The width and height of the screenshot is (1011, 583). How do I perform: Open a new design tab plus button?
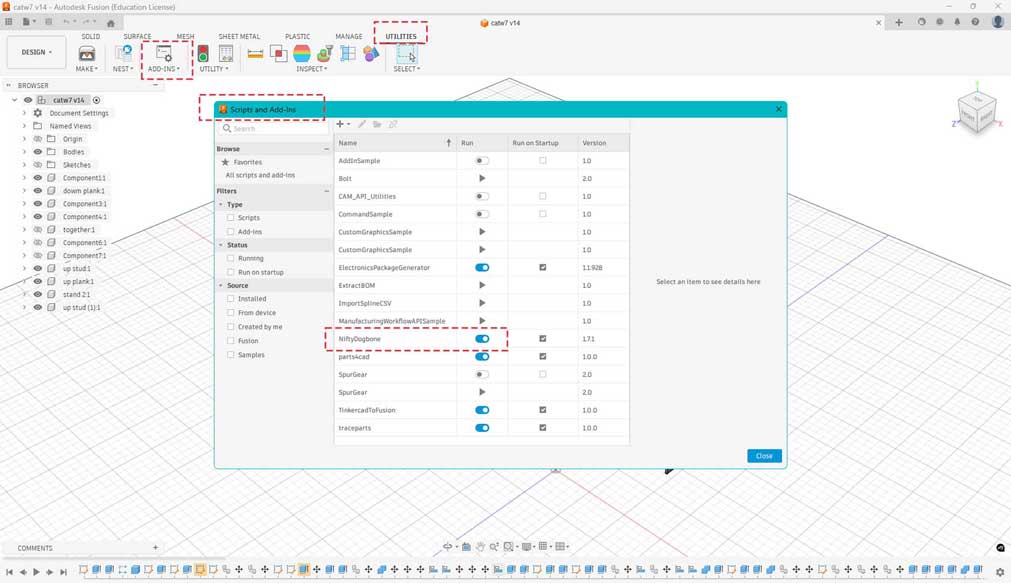click(898, 23)
